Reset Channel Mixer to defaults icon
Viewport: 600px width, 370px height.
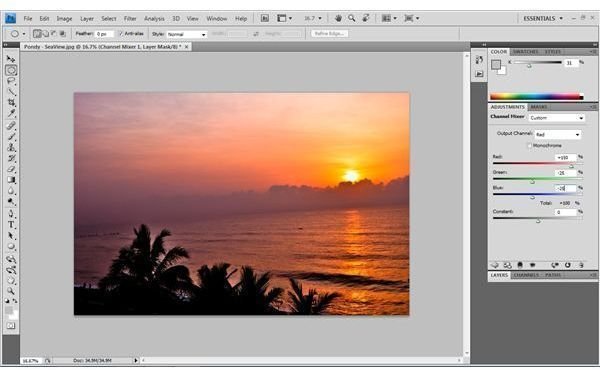click(x=568, y=265)
